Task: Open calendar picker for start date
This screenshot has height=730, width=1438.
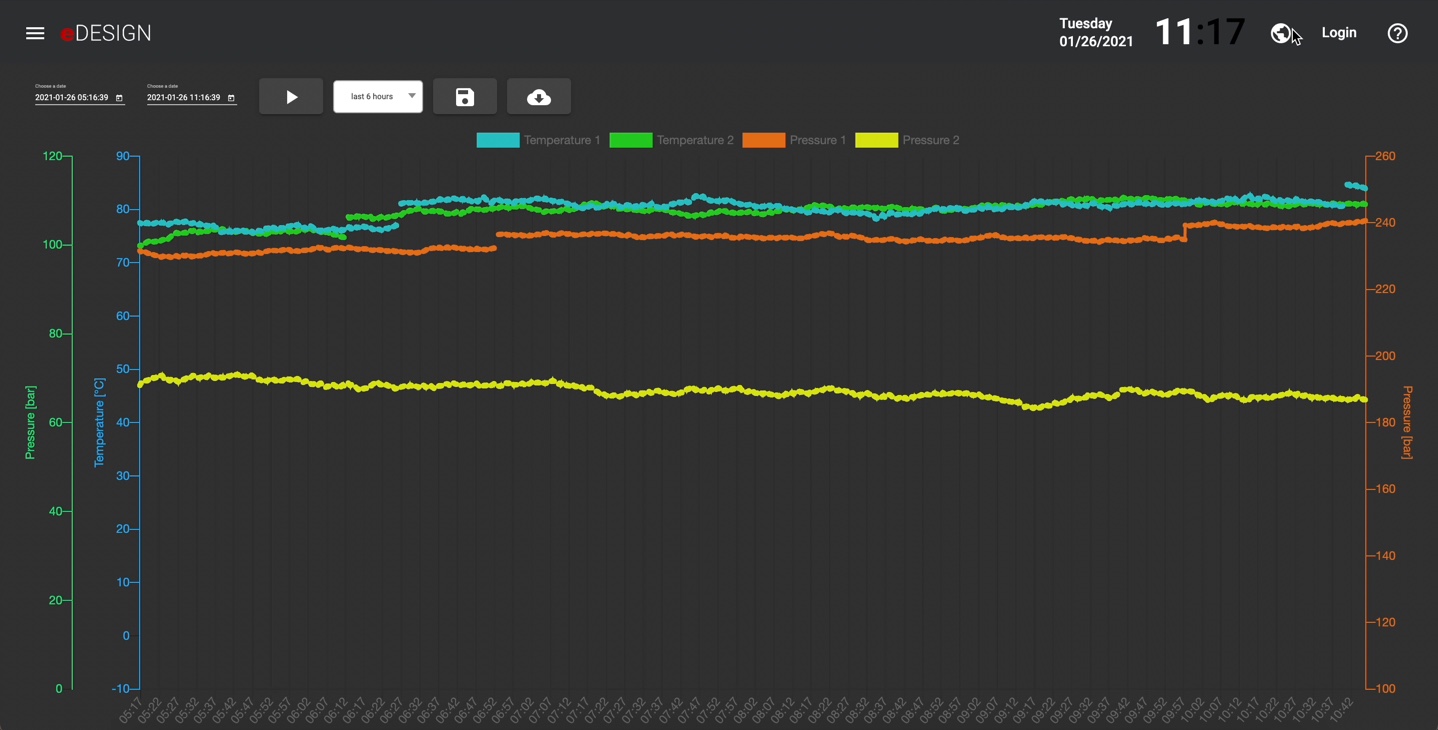Action: coord(119,98)
